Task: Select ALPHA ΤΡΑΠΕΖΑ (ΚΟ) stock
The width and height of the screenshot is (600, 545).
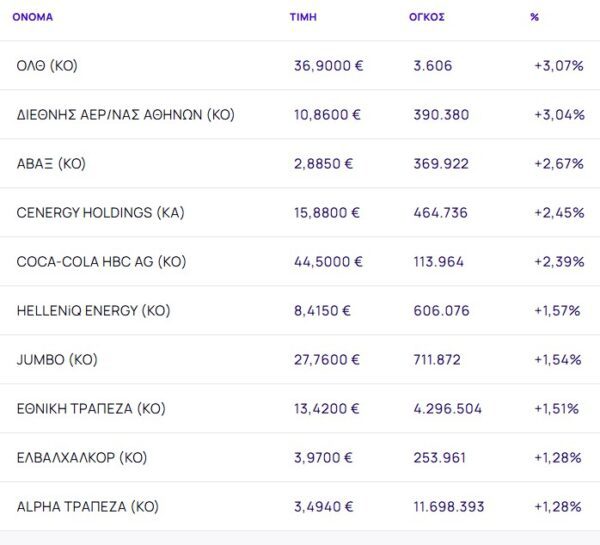Action: click(87, 507)
